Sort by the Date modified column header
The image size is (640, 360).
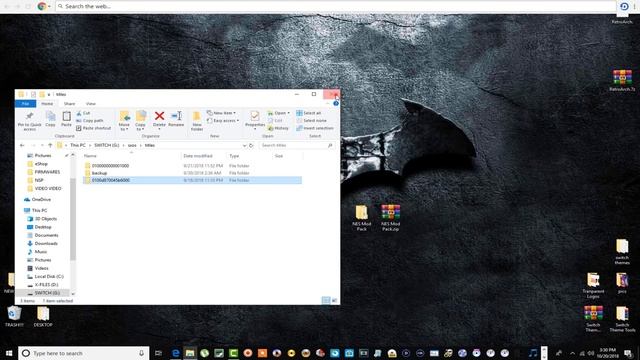[198, 156]
